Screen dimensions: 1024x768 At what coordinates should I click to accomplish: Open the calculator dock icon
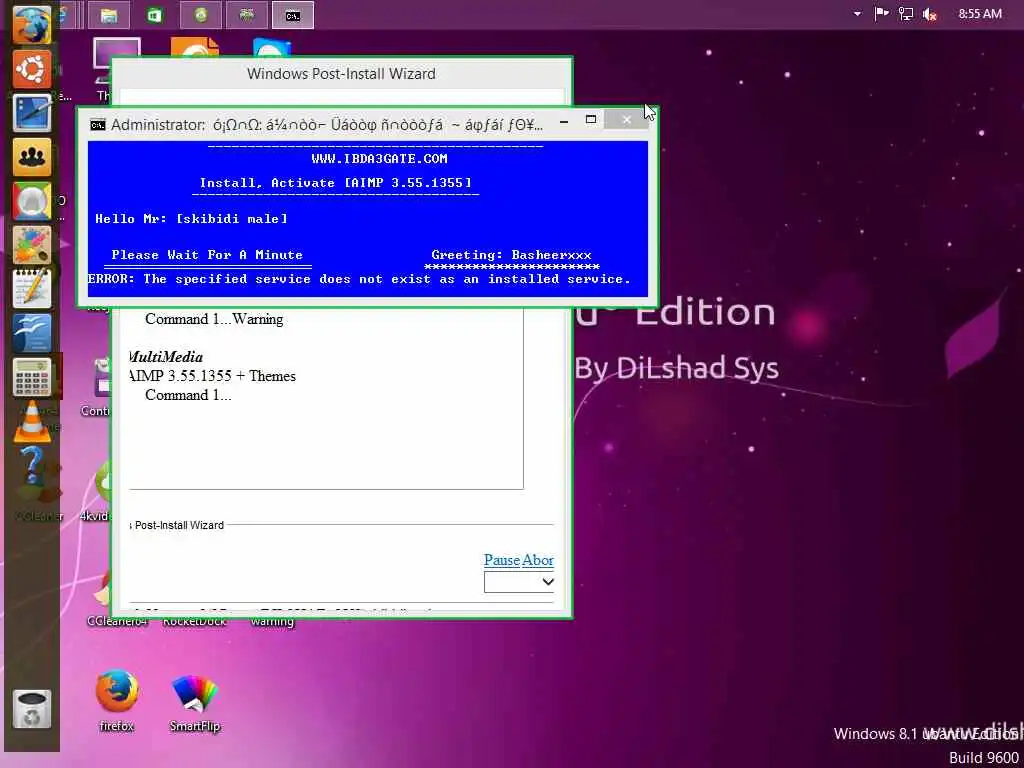pyautogui.click(x=31, y=377)
